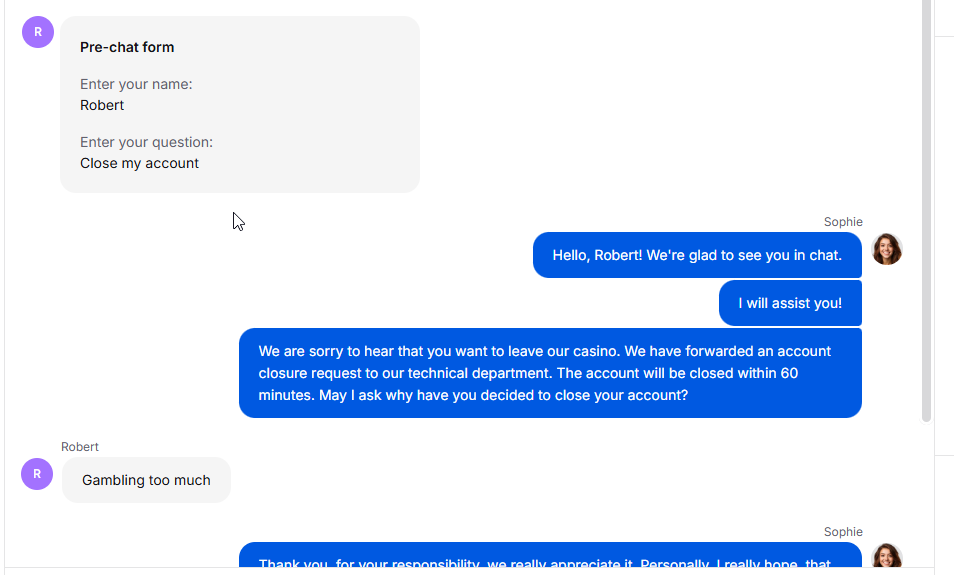
Task: Click the chat's vertical scrollbar thumb
Action: 927,210
